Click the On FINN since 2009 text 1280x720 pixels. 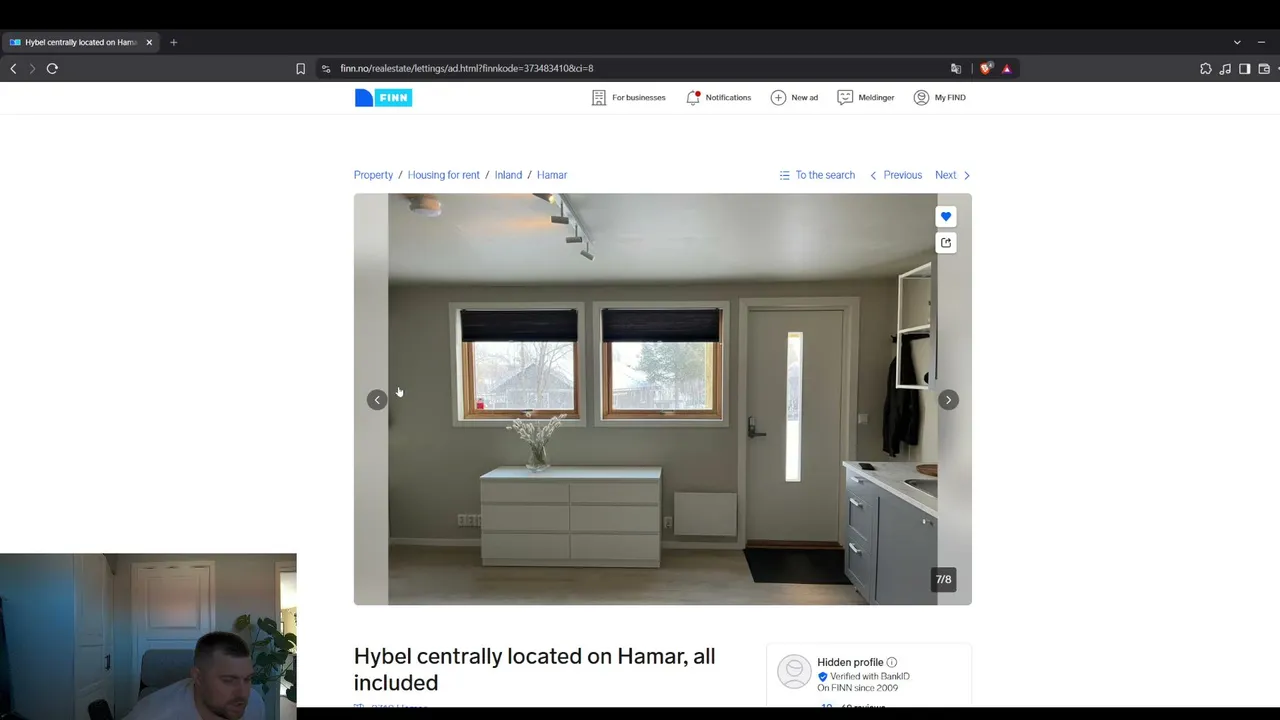[x=858, y=688]
